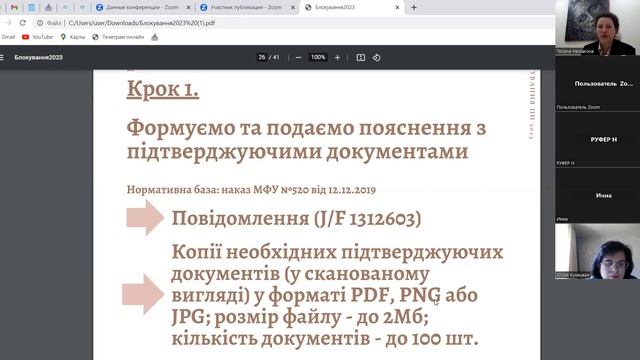640x360 pixels.
Task: Go forward in browser history
Action: [9, 23]
